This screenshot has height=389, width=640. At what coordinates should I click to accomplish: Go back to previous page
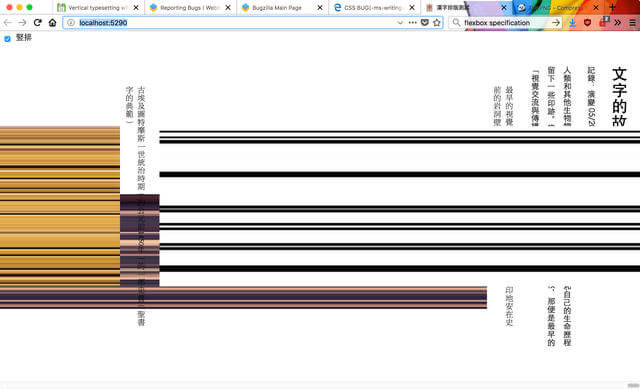(x=7, y=22)
